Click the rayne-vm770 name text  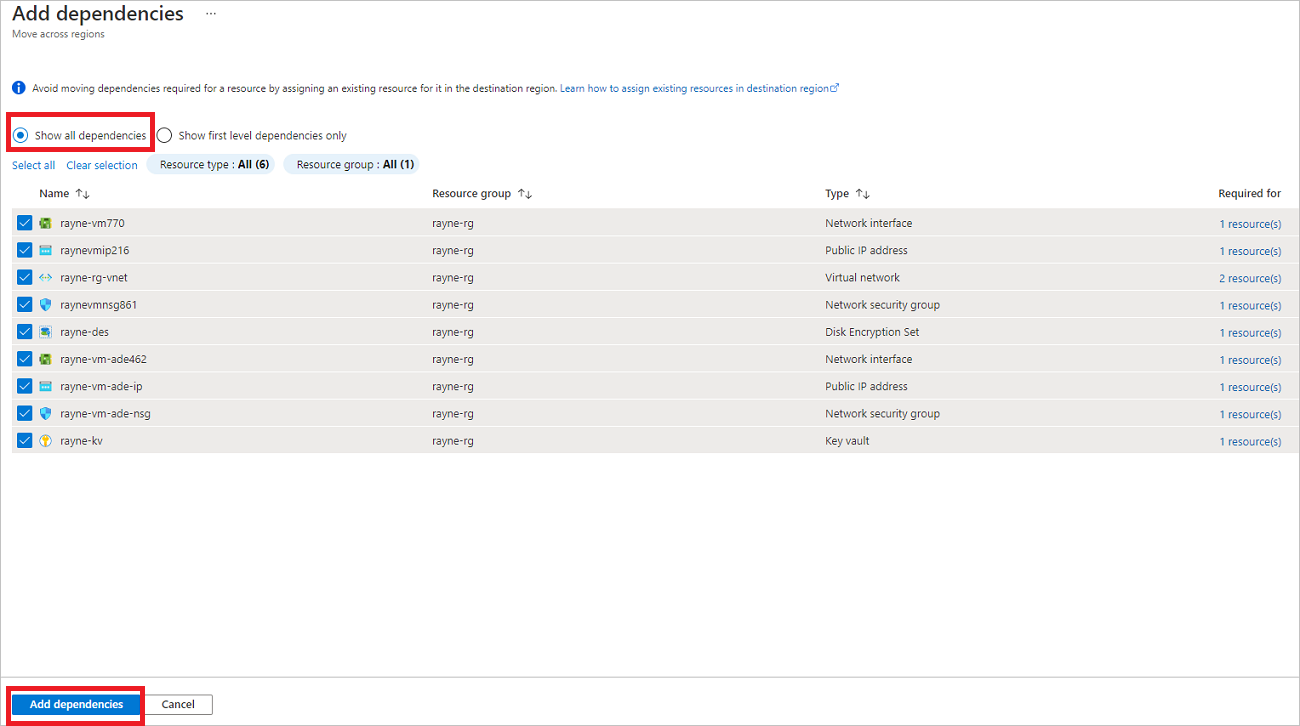point(92,223)
